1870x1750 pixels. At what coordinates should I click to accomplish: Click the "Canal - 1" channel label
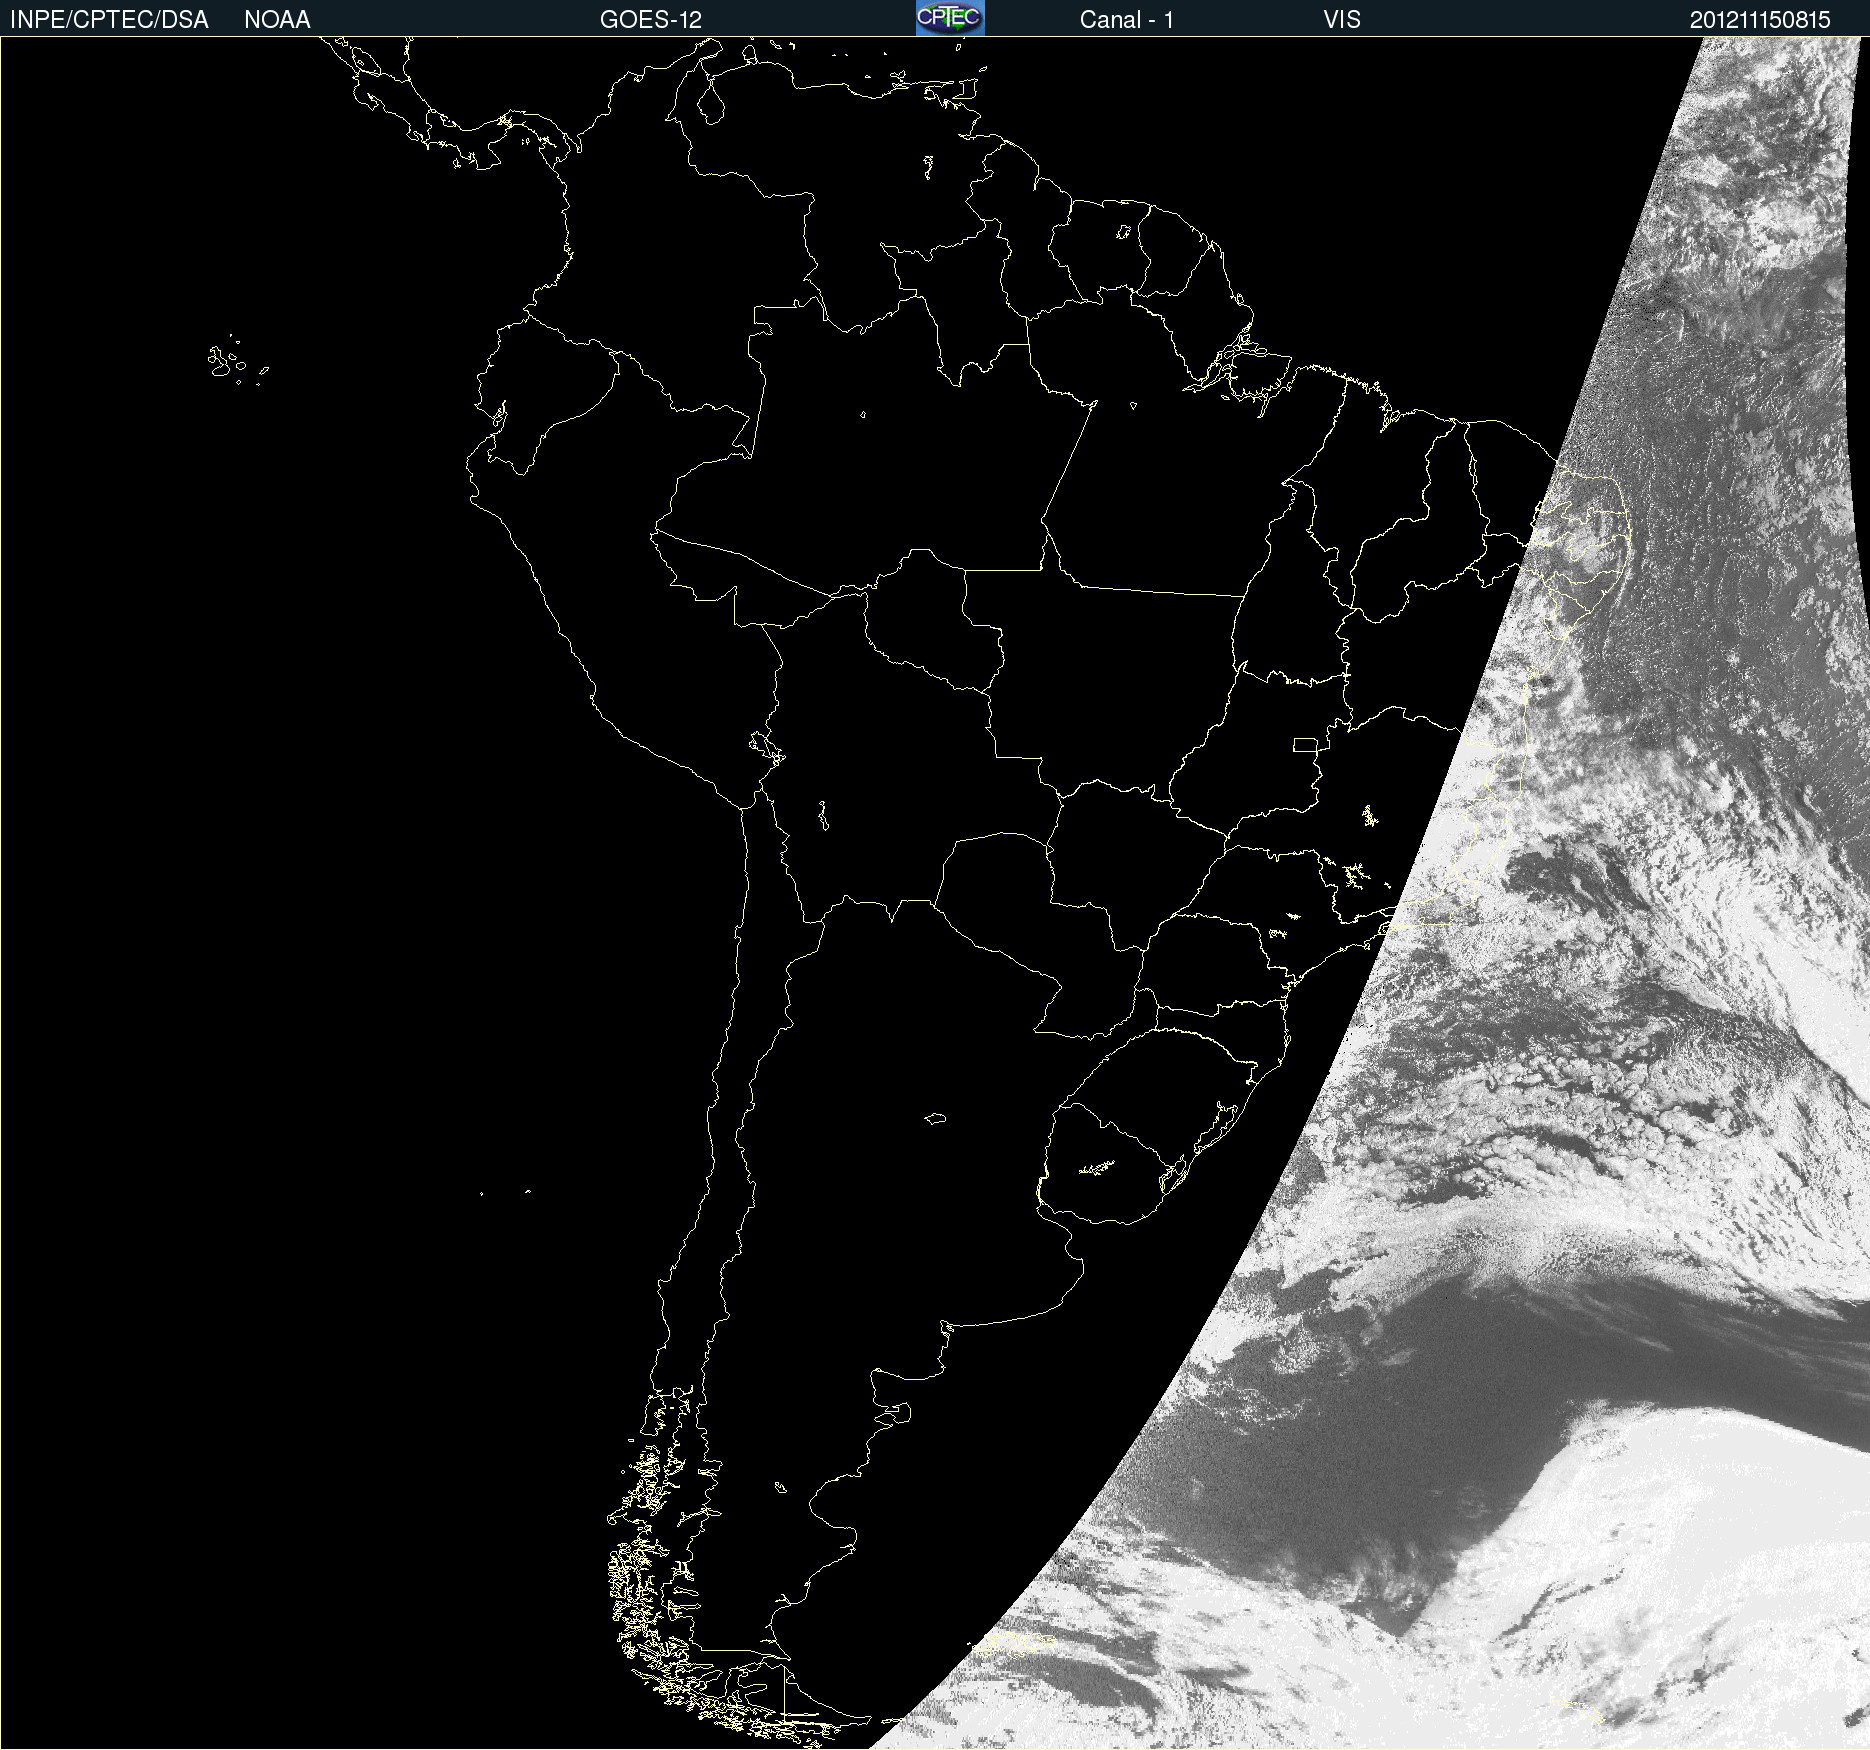coord(1126,20)
